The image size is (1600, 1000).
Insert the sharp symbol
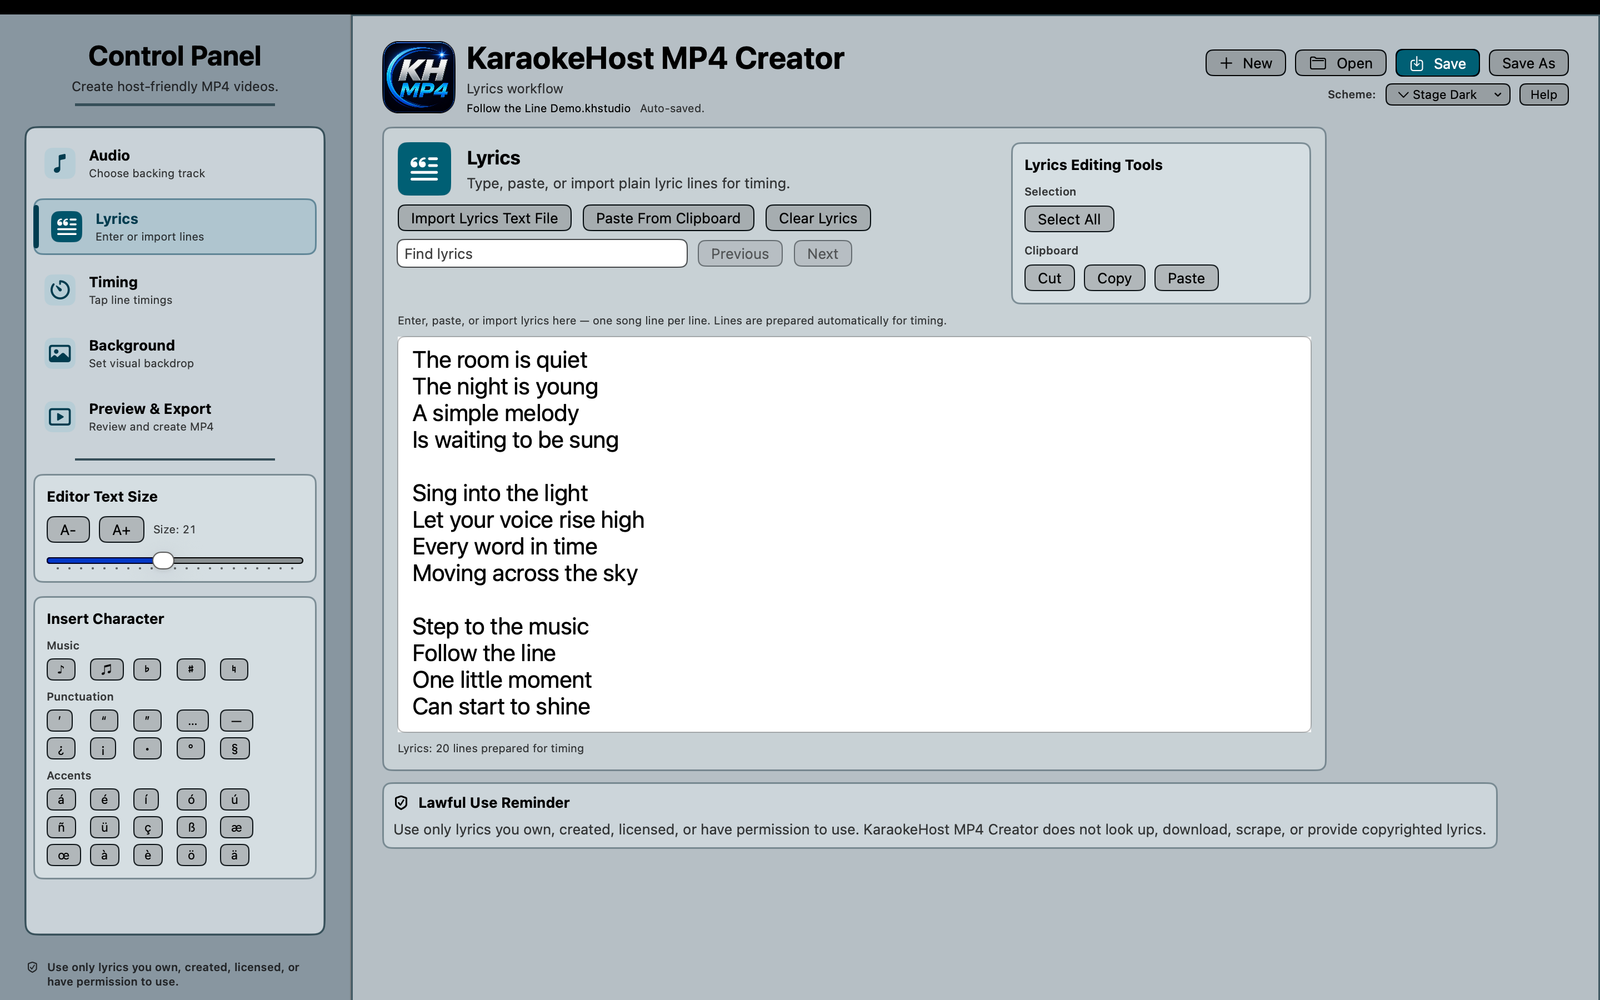191,669
